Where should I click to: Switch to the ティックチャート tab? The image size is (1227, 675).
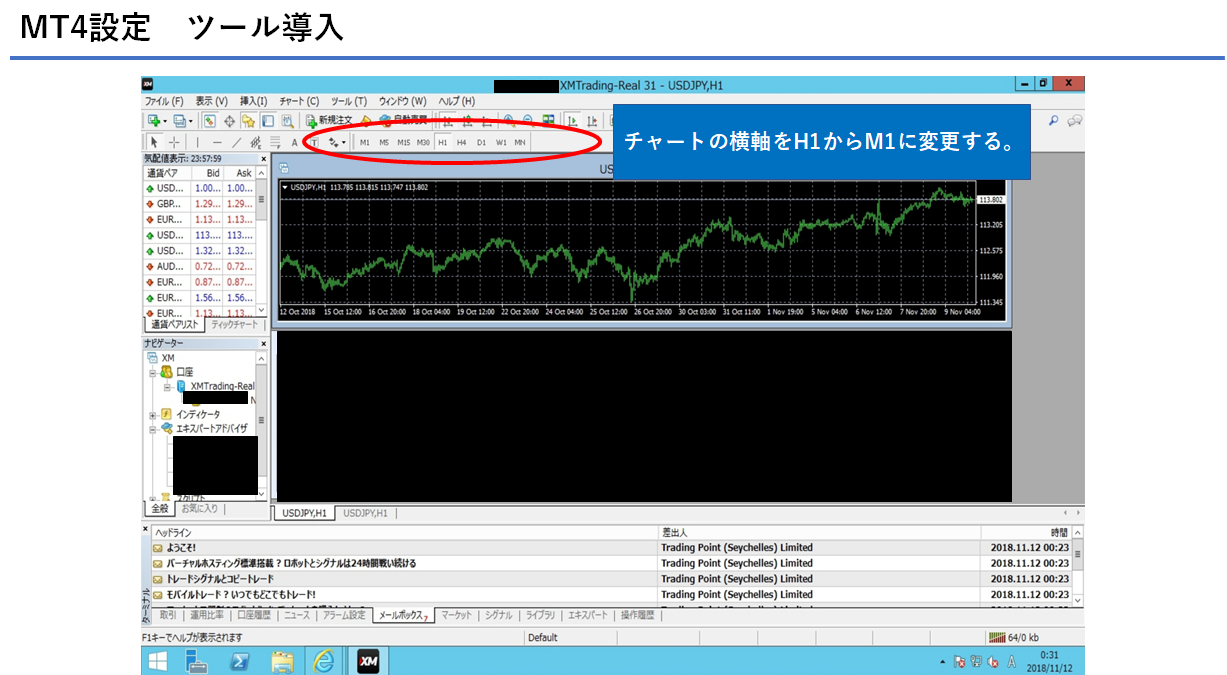(235, 325)
